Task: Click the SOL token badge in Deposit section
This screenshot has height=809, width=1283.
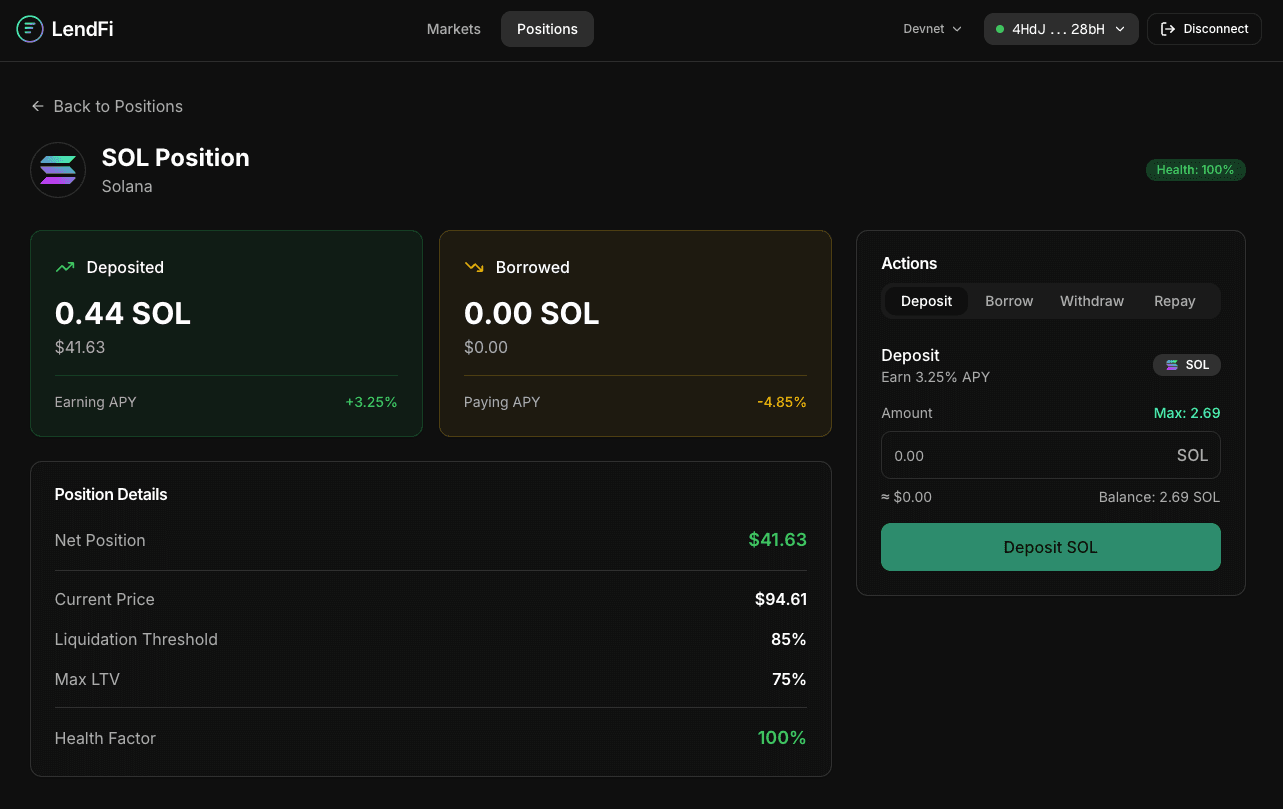Action: pos(1186,365)
